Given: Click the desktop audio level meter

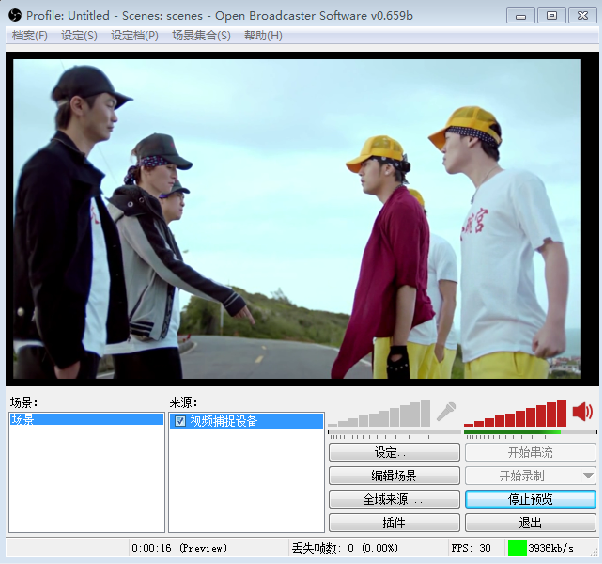Looking at the screenshot, I should click(530, 432).
